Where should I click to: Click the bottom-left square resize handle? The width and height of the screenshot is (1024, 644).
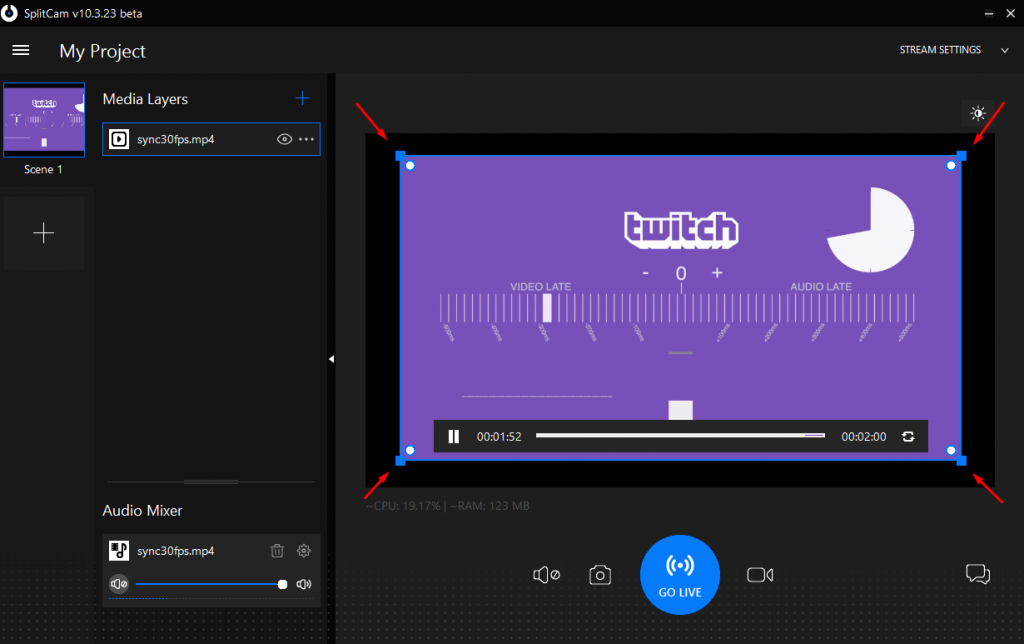pyautogui.click(x=400, y=461)
